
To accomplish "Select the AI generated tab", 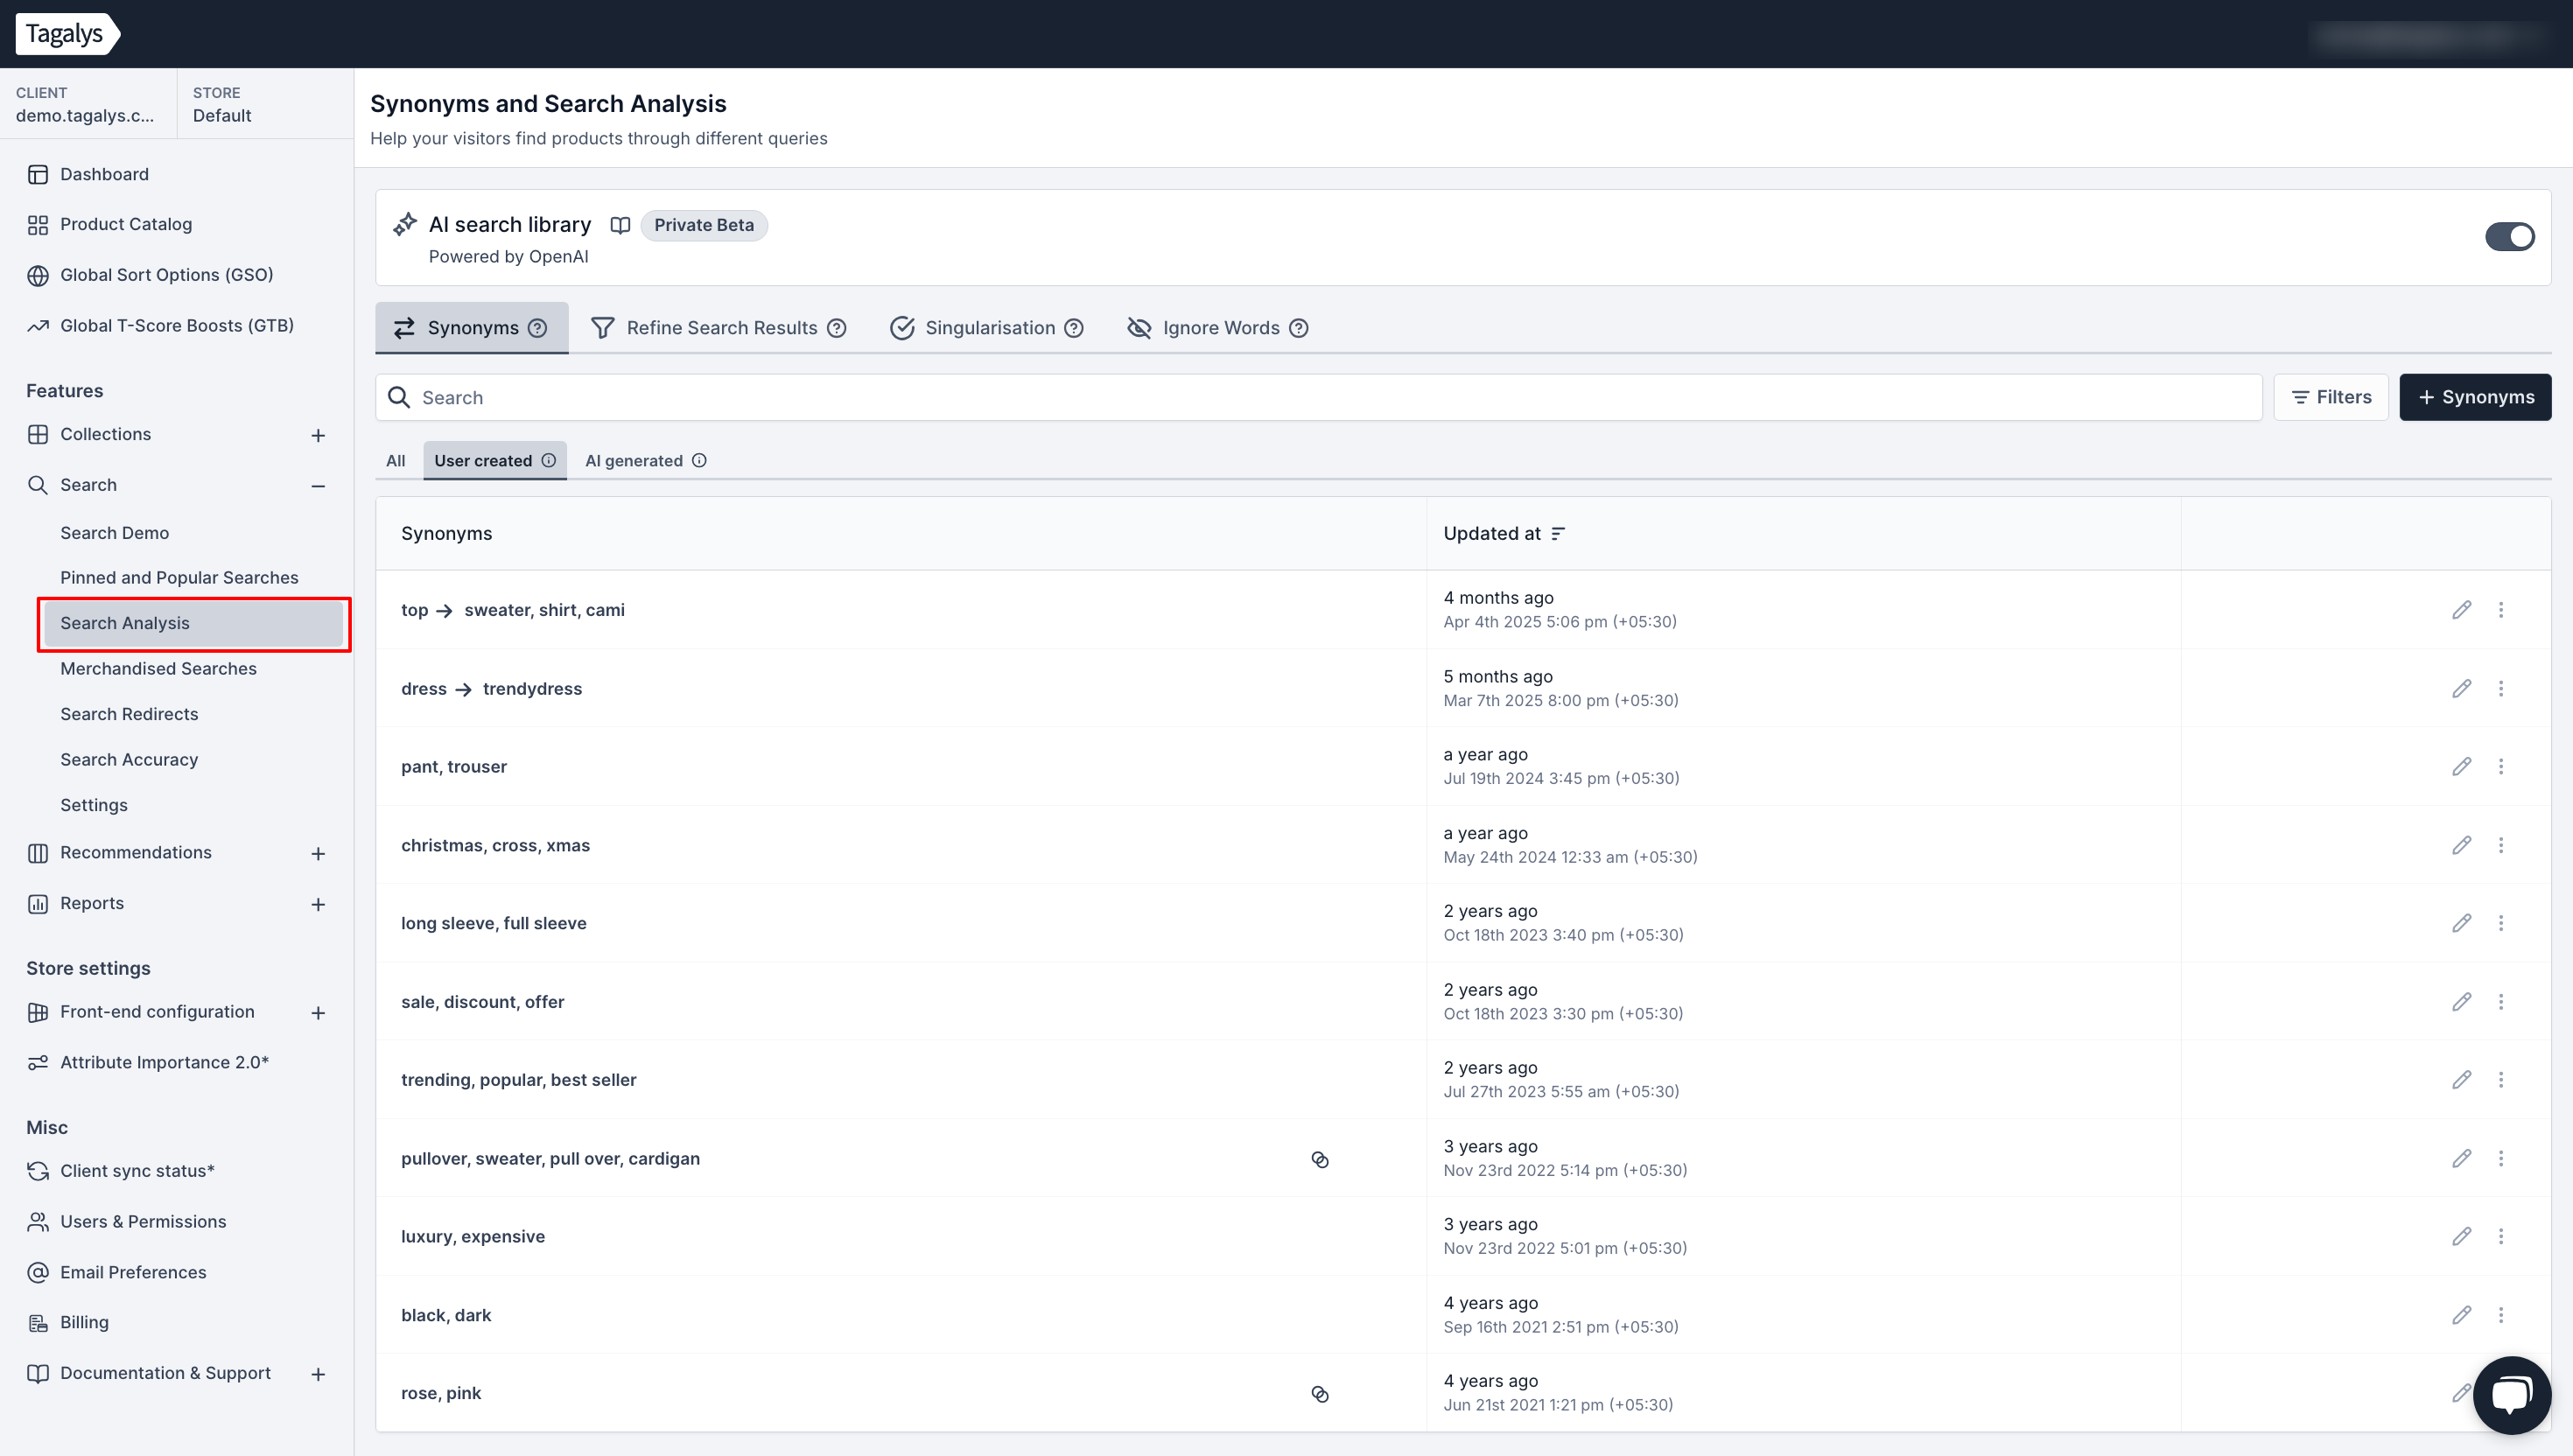I will click(646, 460).
